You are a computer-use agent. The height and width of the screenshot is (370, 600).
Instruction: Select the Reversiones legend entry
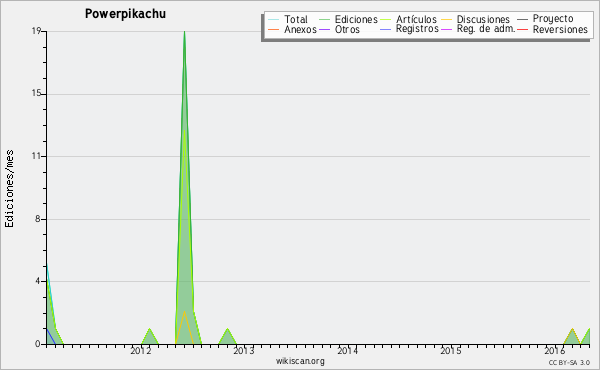coord(552,29)
